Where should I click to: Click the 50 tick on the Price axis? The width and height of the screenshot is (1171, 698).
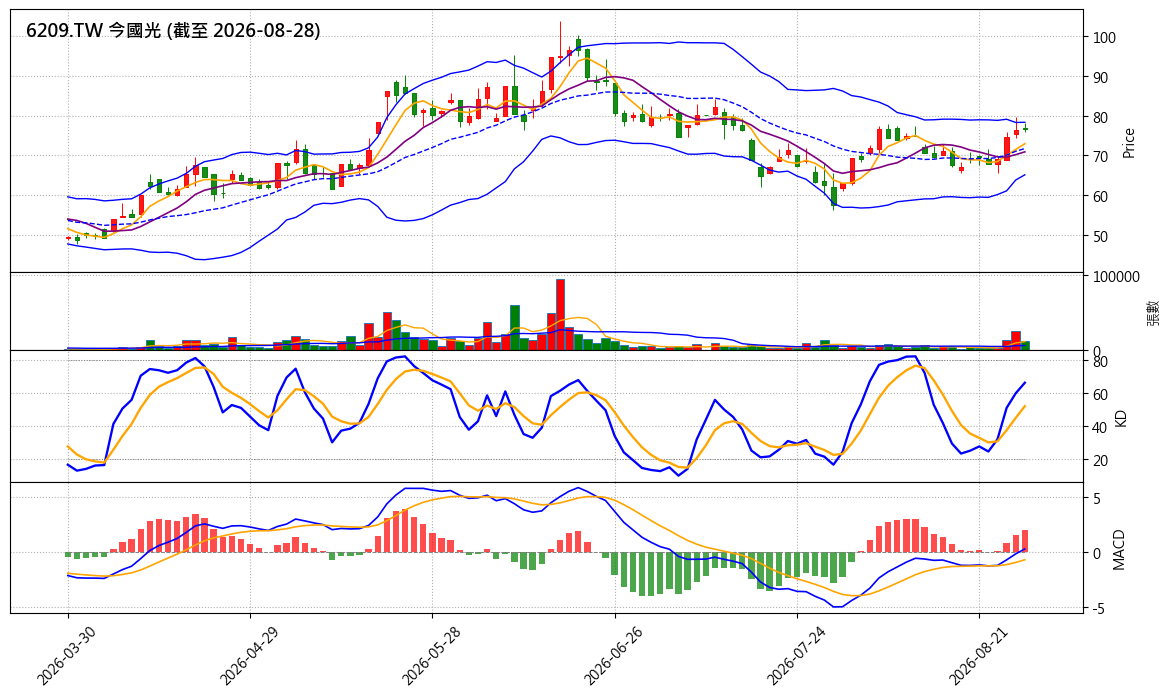1100,237
